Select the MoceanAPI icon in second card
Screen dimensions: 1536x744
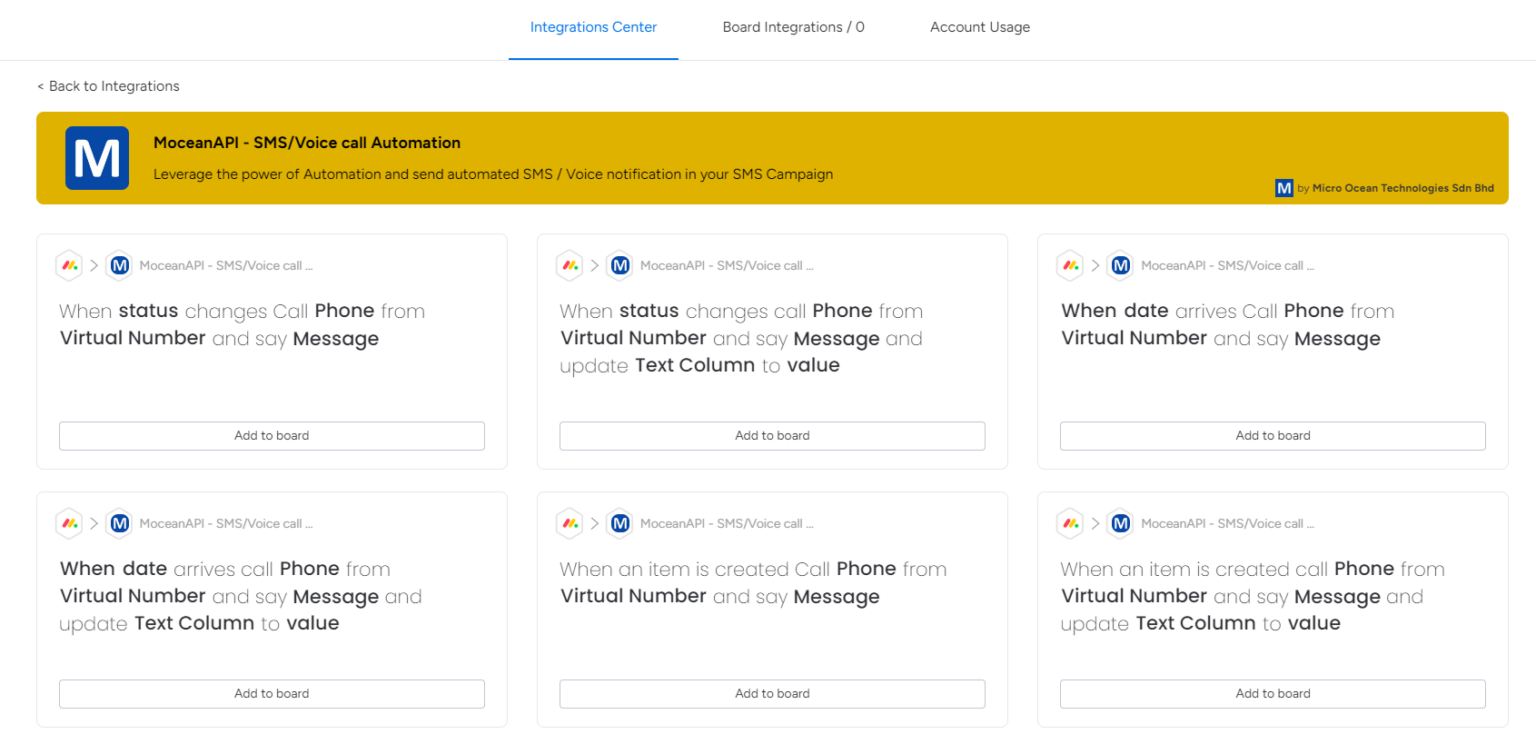619,265
